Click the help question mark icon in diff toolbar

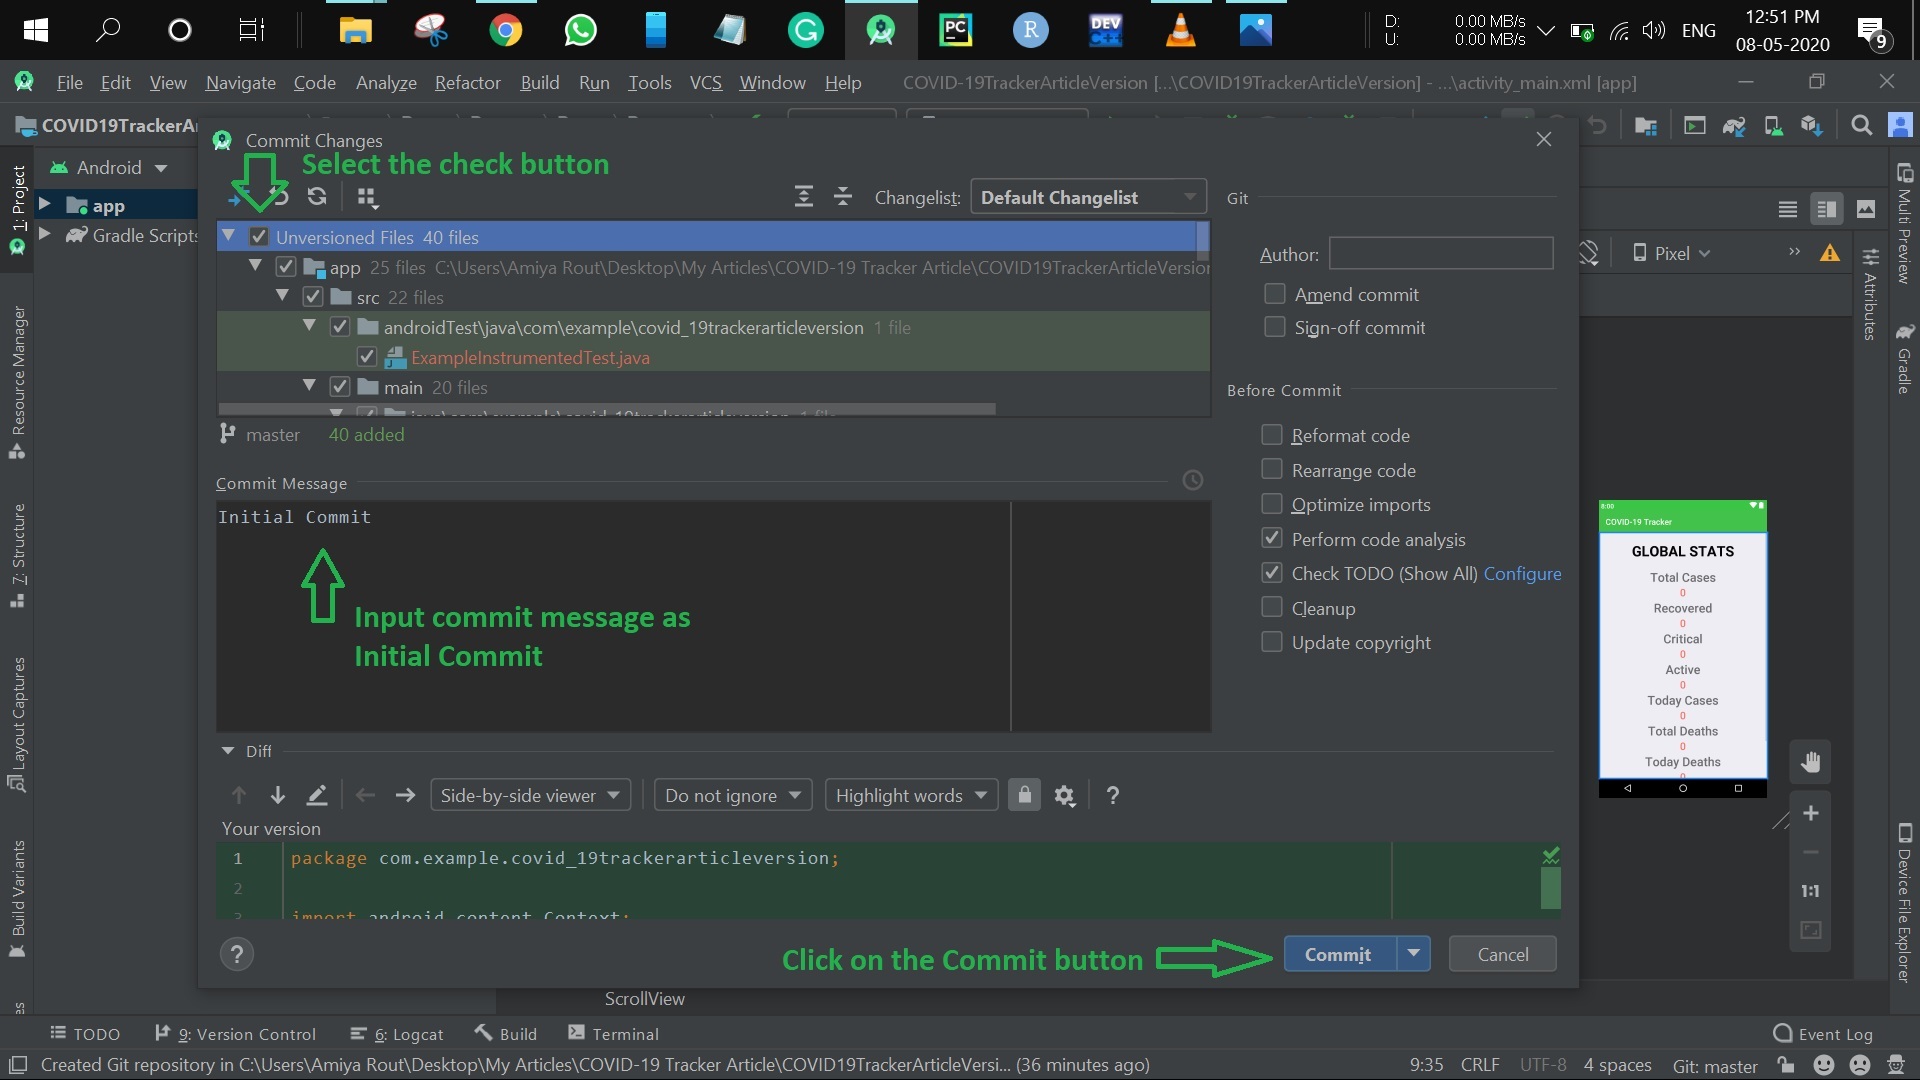1112,794
